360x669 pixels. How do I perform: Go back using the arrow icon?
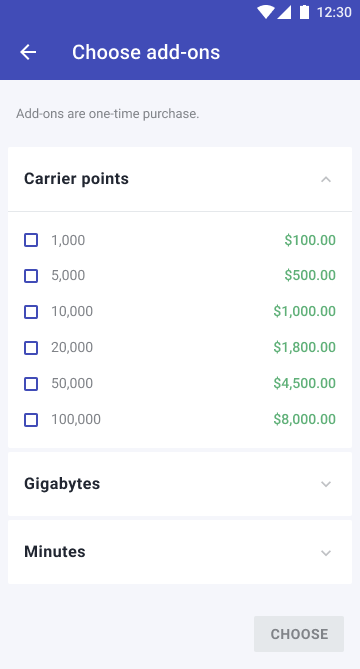[x=28, y=52]
